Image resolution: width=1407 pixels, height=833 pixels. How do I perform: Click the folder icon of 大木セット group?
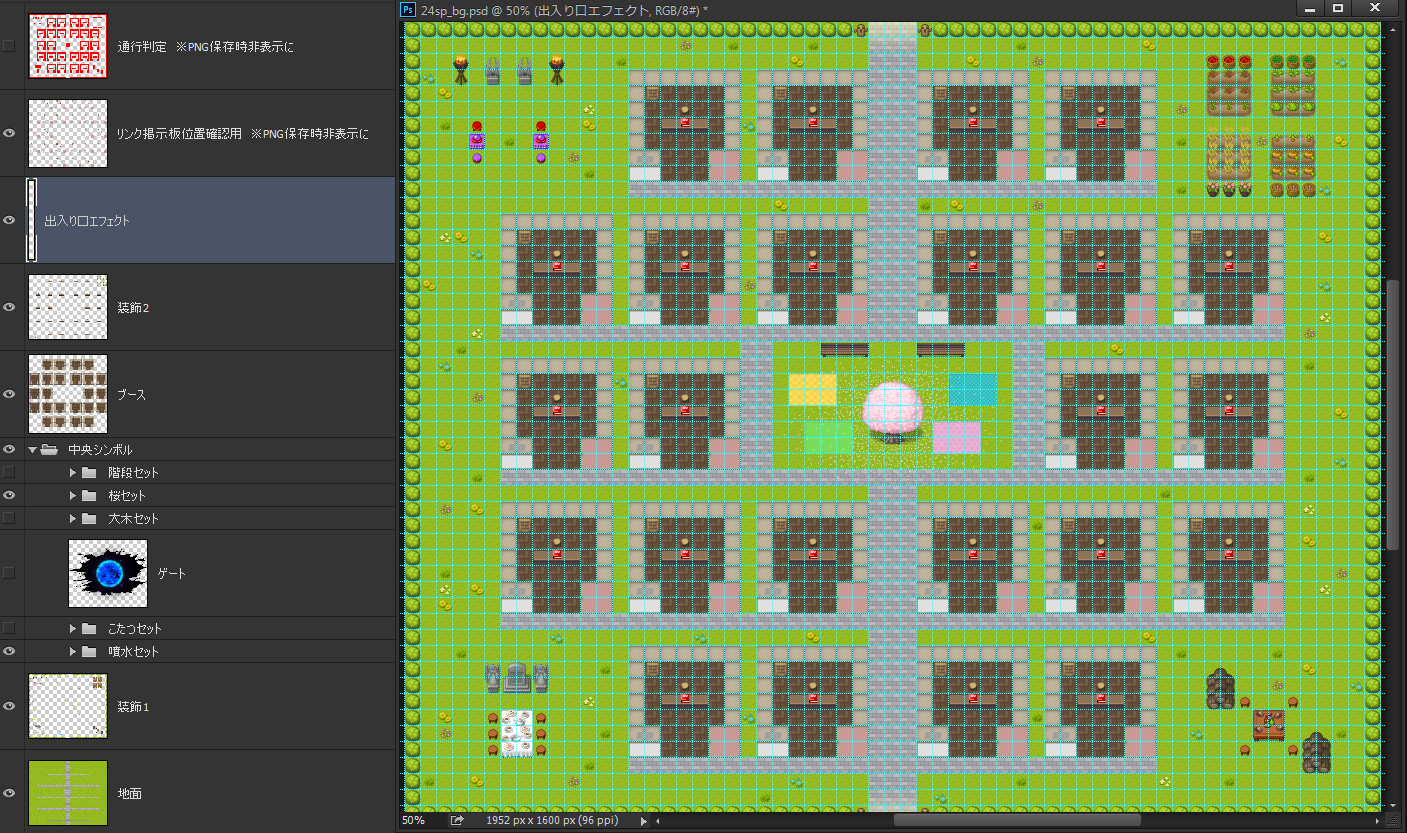89,518
